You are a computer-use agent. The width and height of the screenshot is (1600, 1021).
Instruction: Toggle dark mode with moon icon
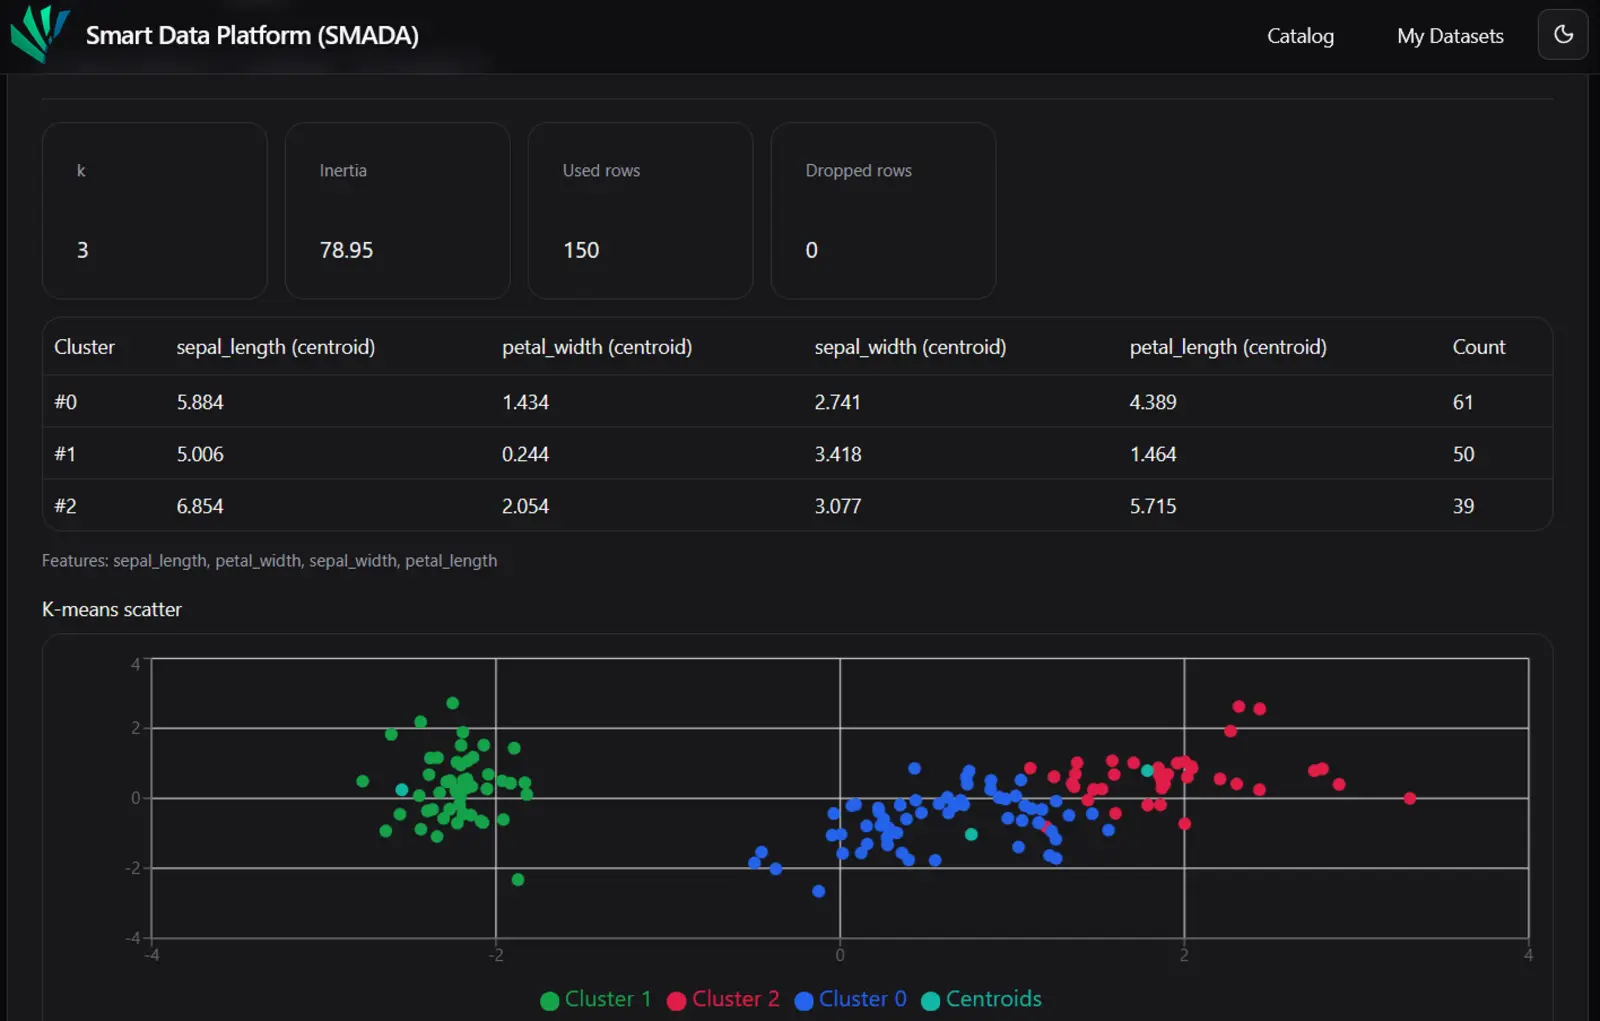(x=1562, y=35)
